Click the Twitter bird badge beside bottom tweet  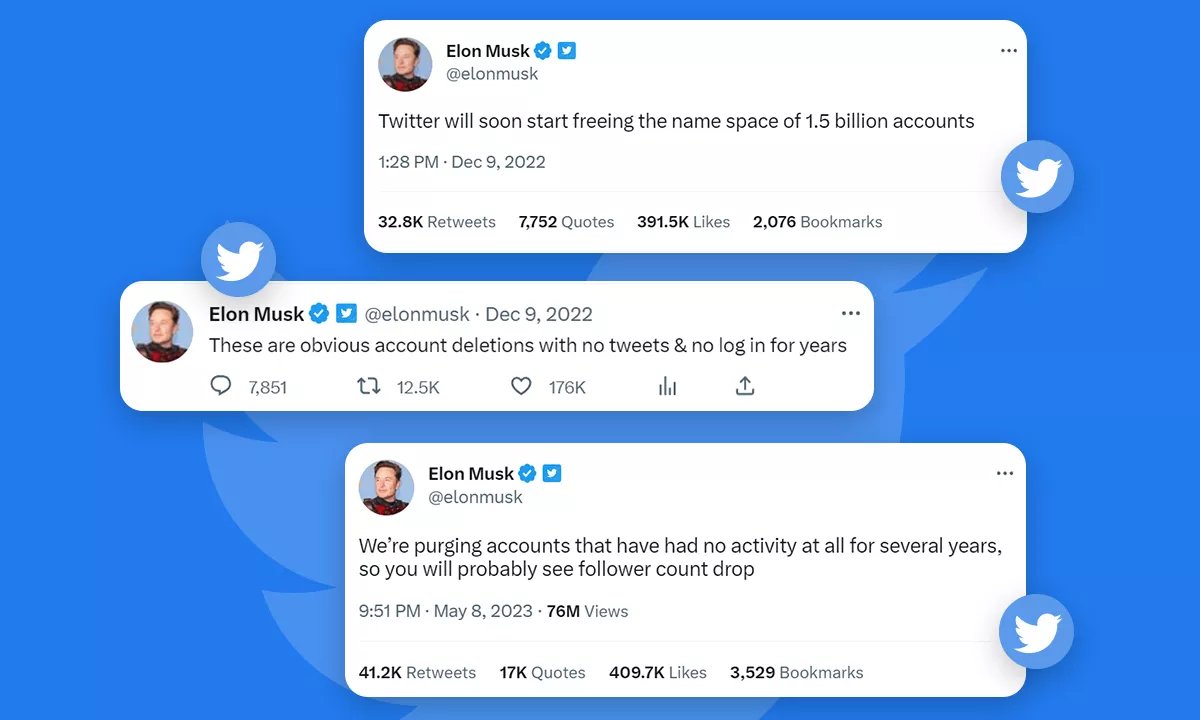click(x=1036, y=632)
